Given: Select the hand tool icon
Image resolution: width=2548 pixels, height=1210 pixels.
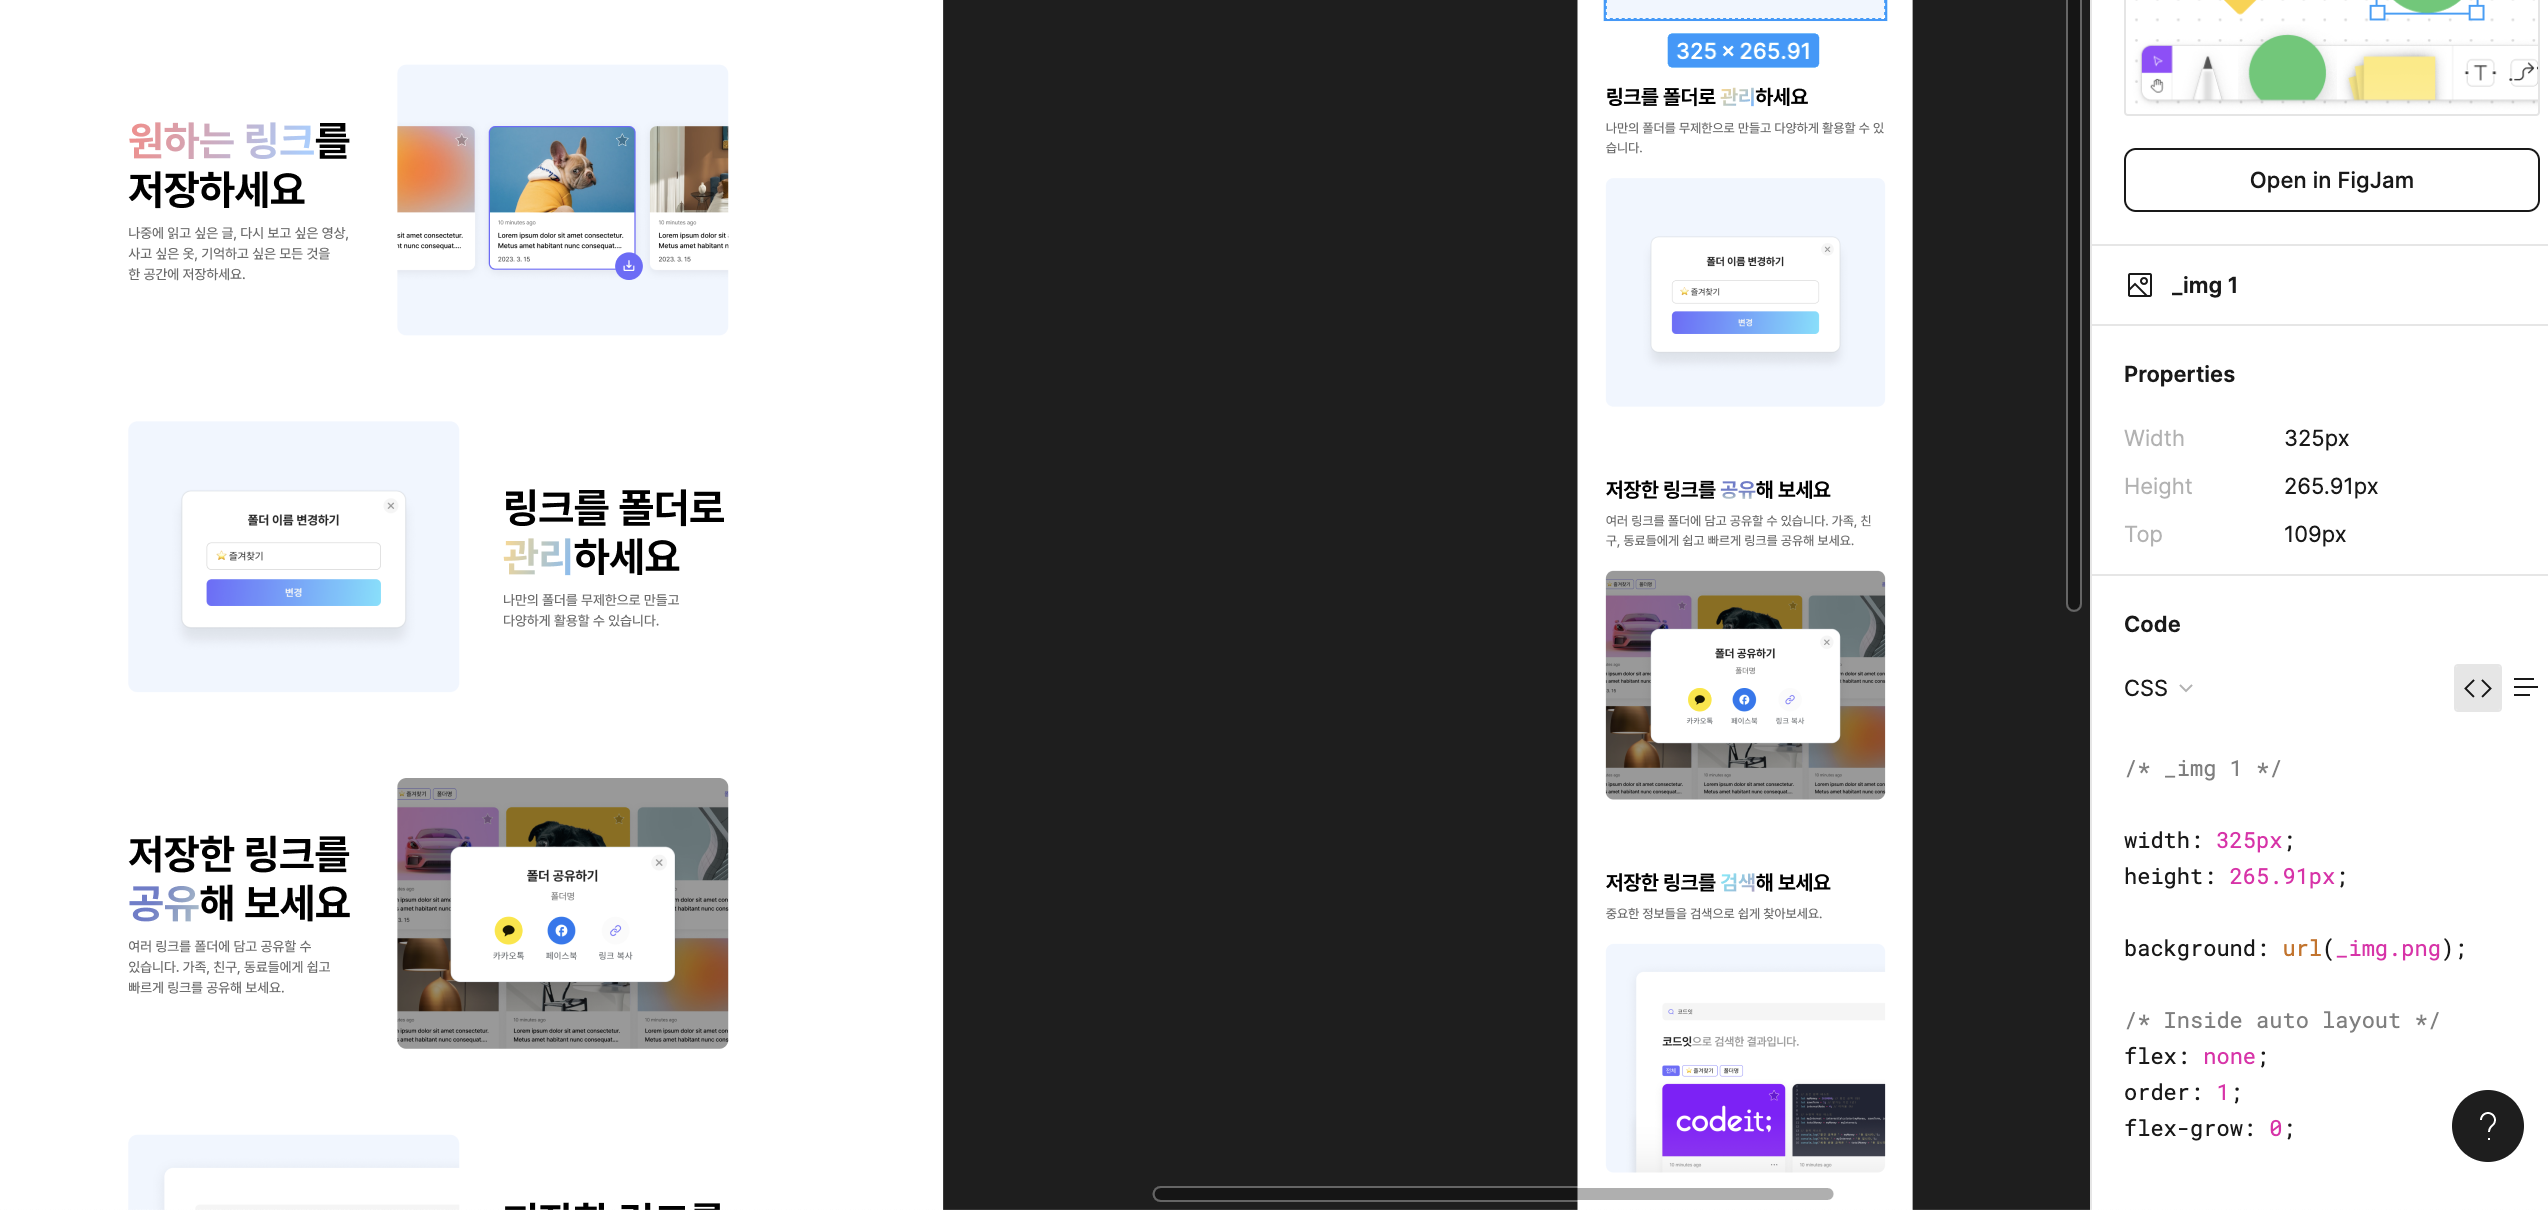Looking at the screenshot, I should (x=2157, y=87).
